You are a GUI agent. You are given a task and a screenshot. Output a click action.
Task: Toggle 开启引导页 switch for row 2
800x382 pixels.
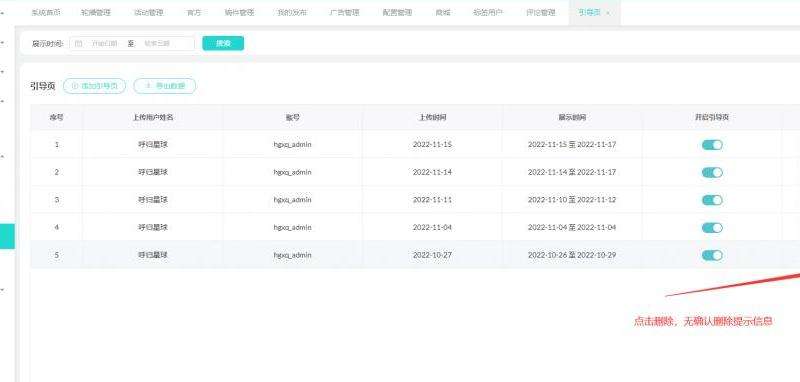click(712, 172)
